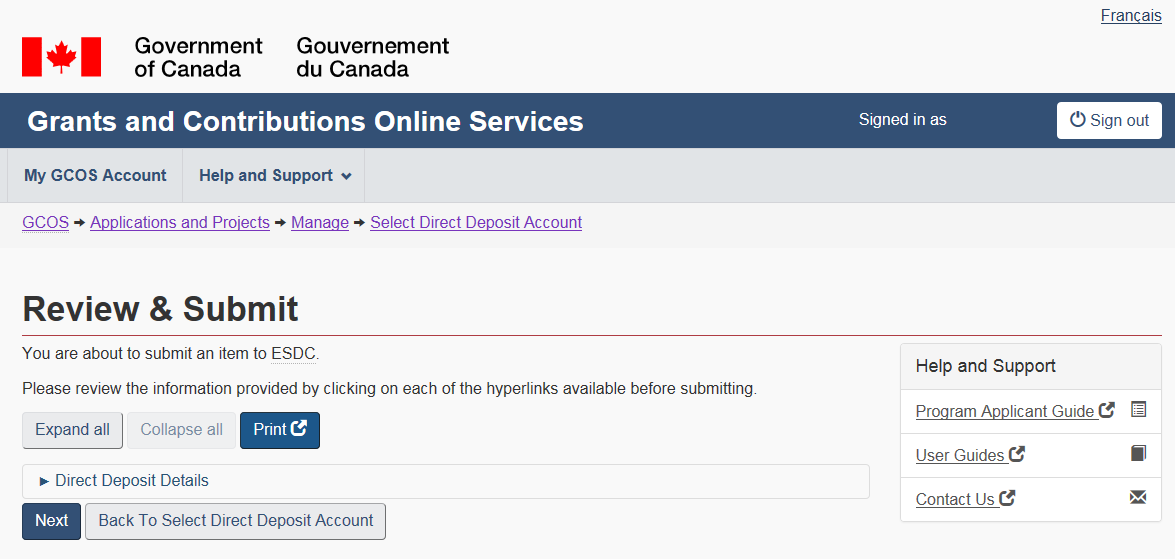The image size is (1175, 559).
Task: Click the envelope icon beside Contact Us
Action: click(x=1138, y=497)
